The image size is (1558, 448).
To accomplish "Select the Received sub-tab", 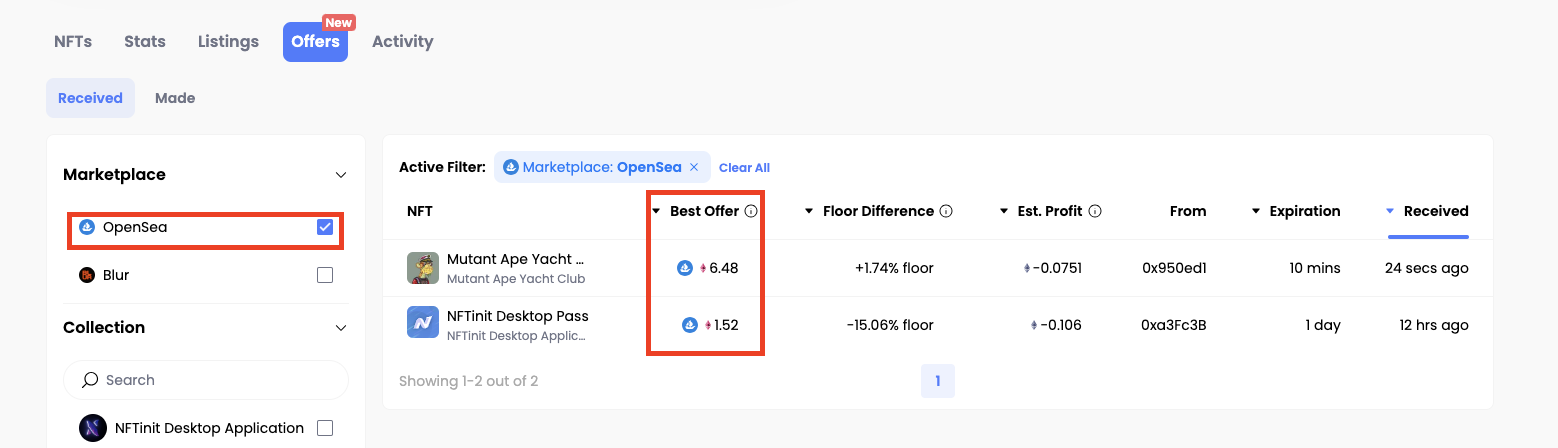I will click(x=90, y=98).
